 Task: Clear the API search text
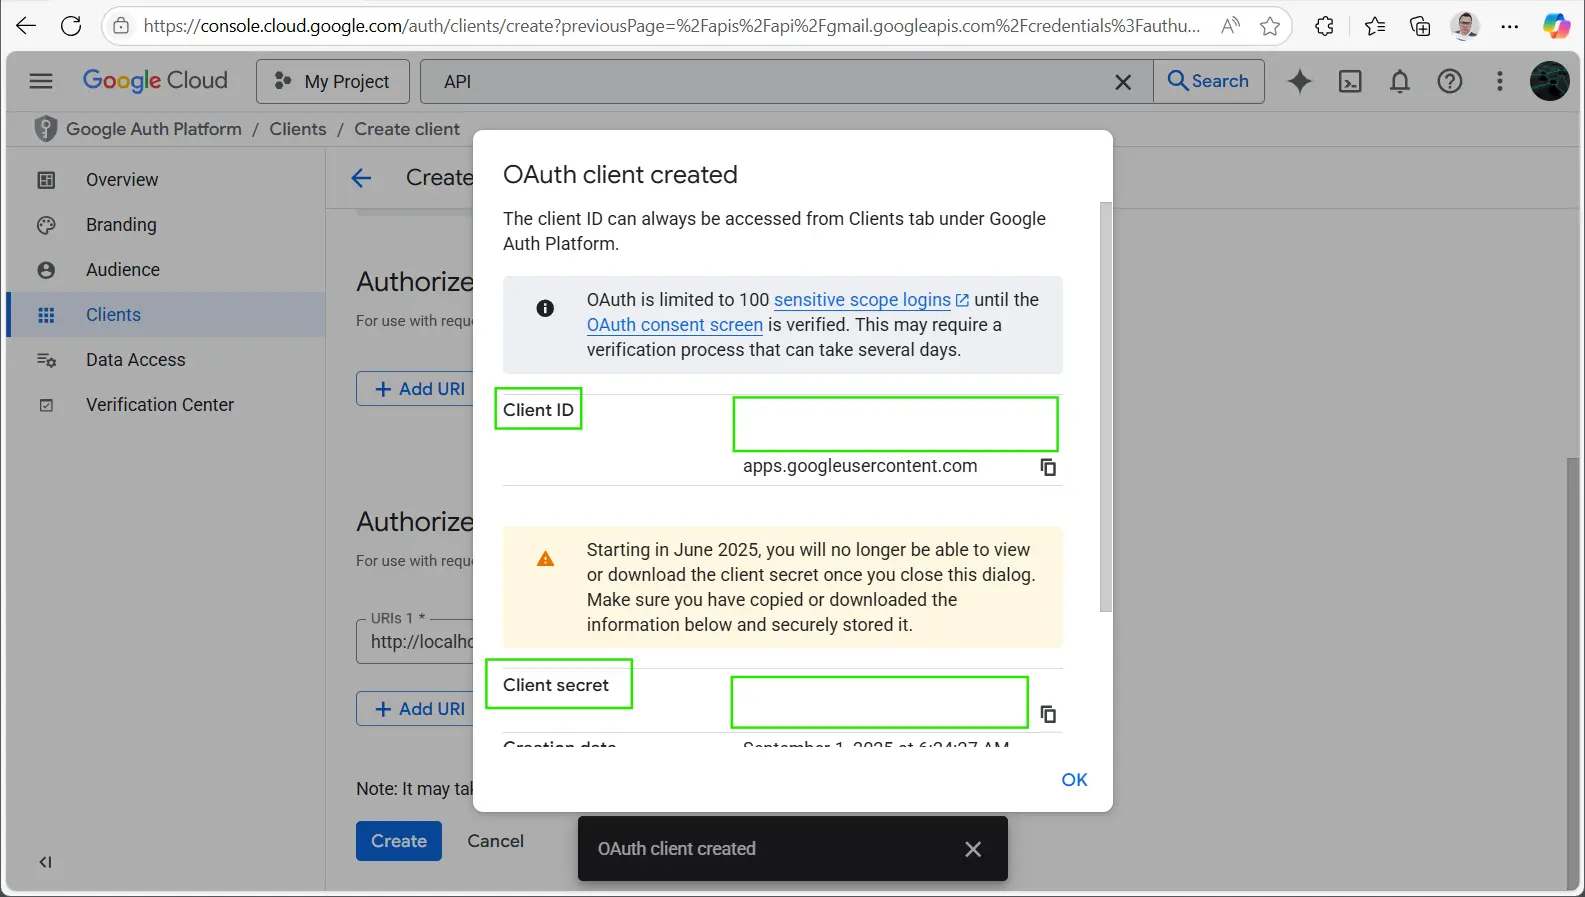[x=1123, y=82]
